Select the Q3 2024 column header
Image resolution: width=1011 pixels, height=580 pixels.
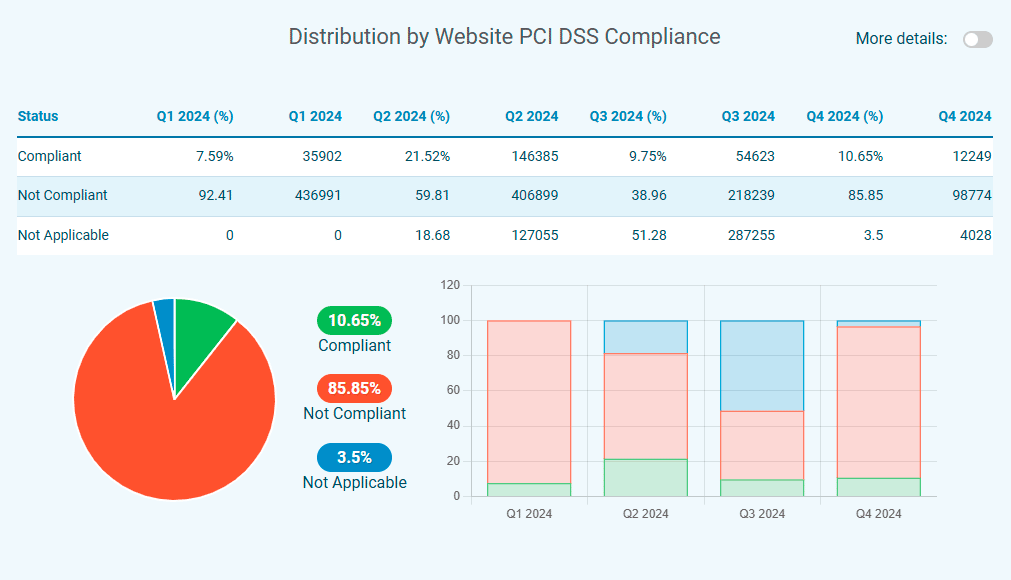click(x=748, y=116)
